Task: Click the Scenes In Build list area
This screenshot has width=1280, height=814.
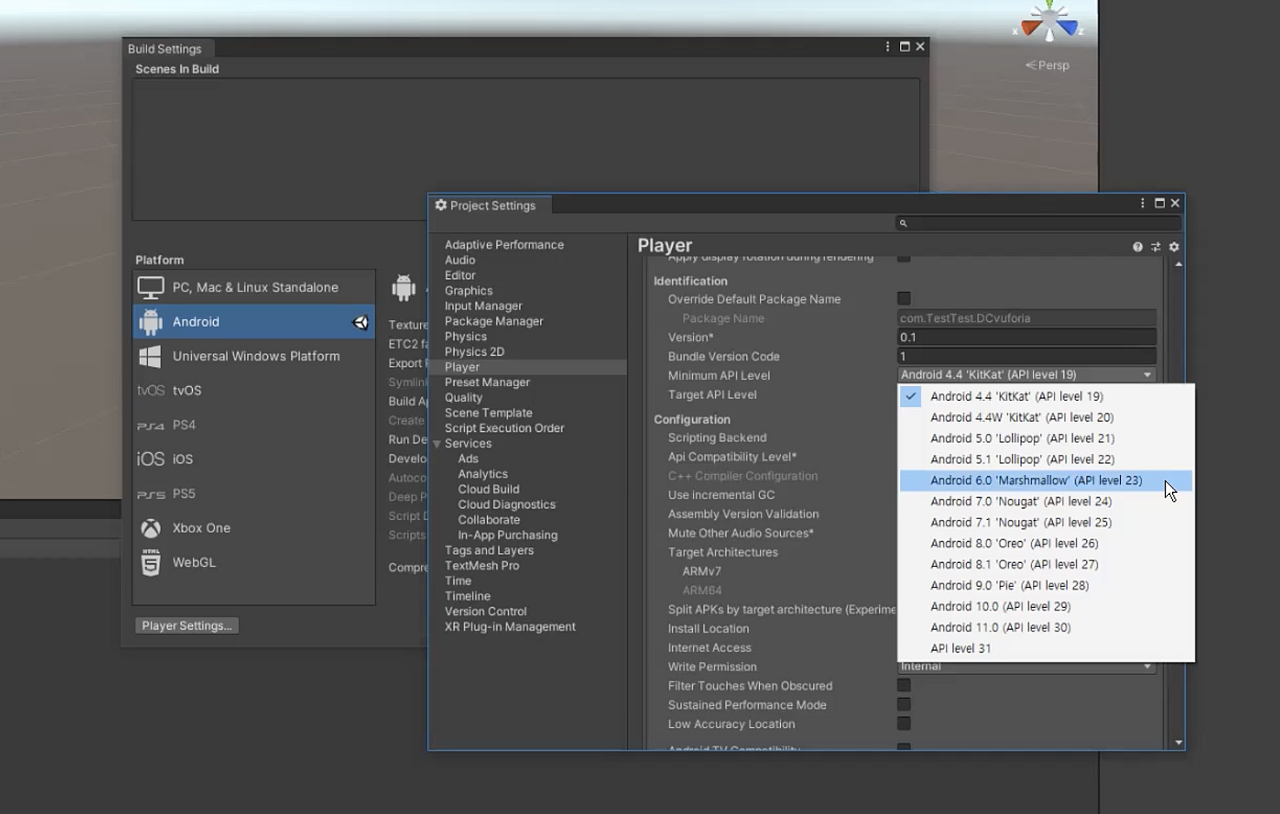Action: tap(526, 149)
